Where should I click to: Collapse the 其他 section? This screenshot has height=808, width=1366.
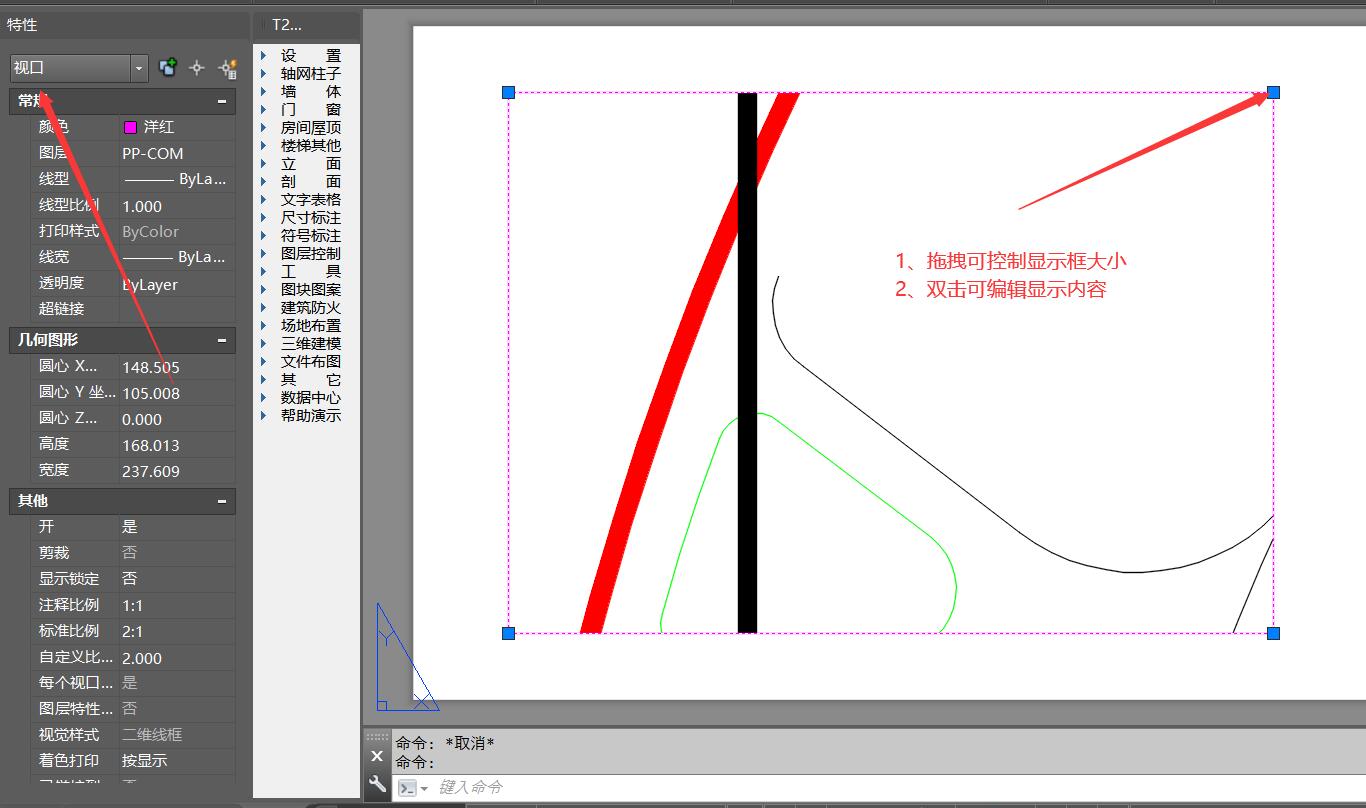222,501
